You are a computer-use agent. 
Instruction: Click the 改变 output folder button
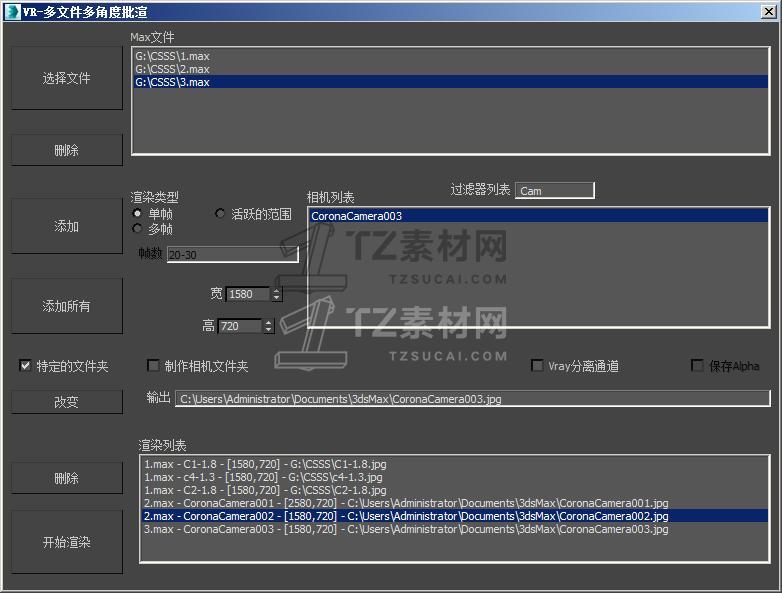[67, 401]
